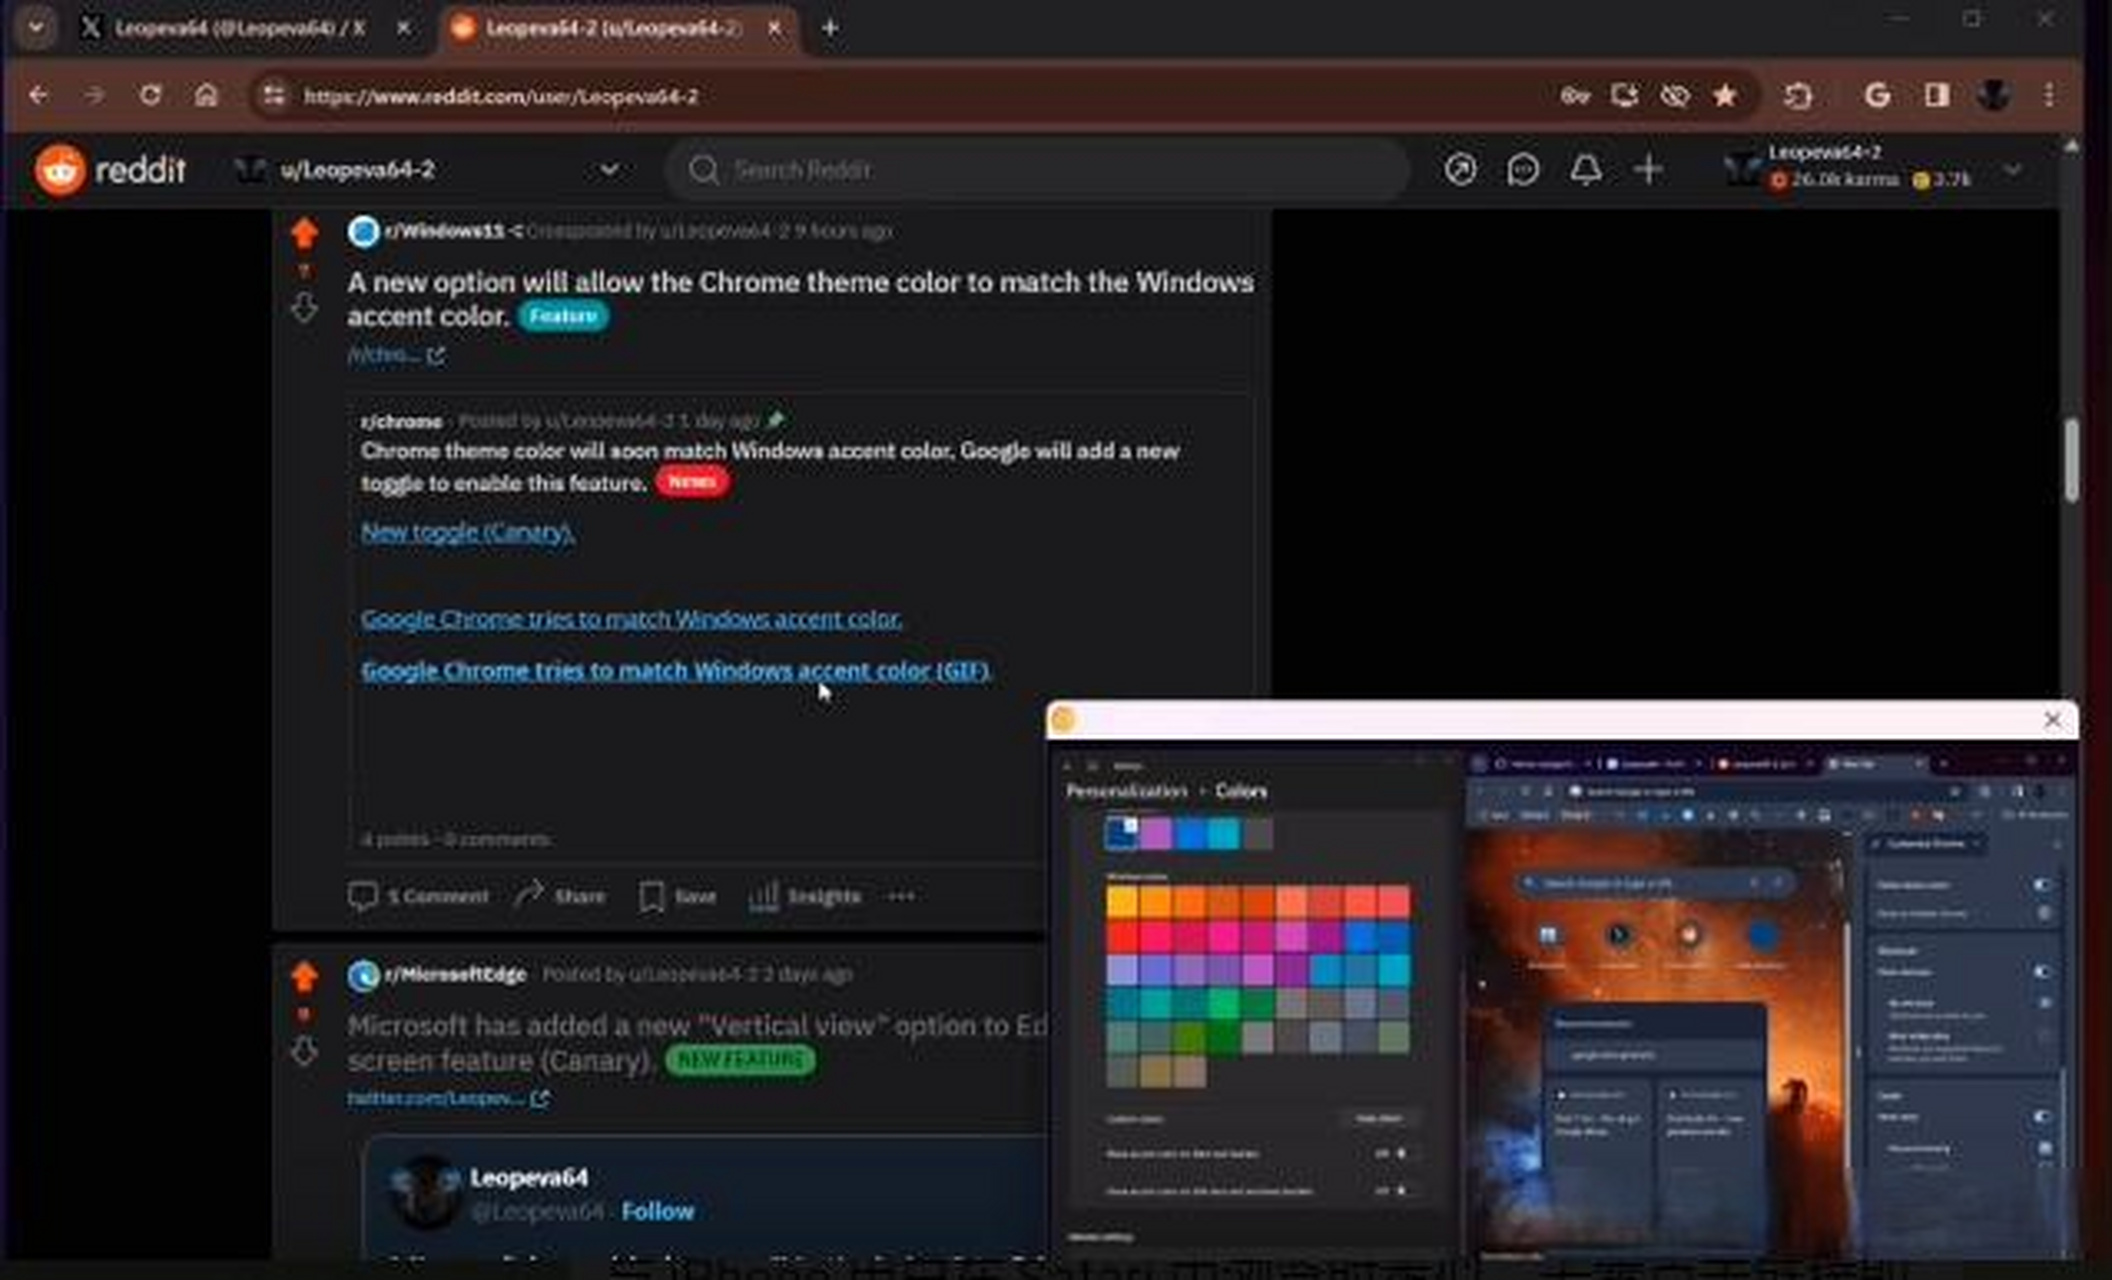Open the Chrome profile avatar
Screen dimensions: 2112x1280
(x=1993, y=96)
